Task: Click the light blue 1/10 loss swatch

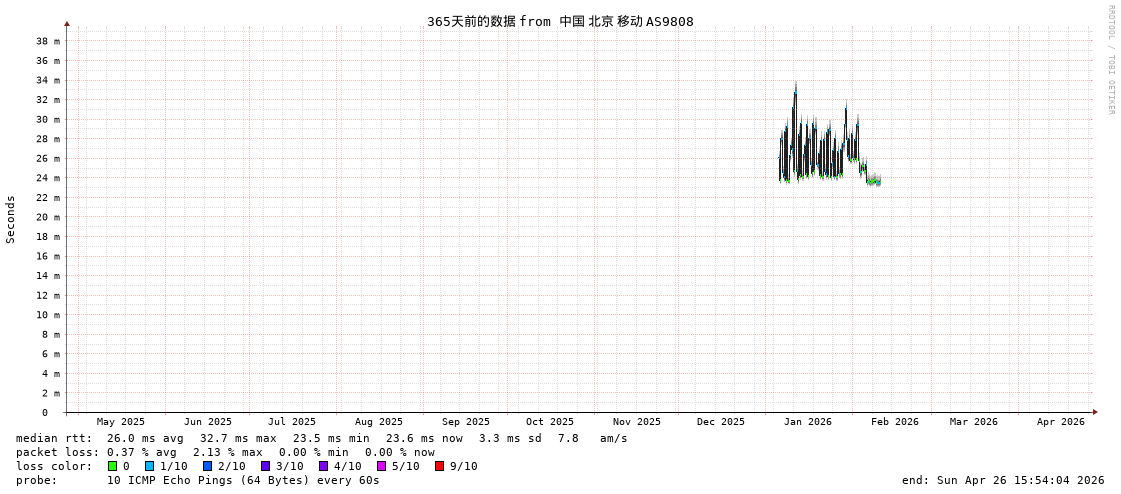Action: click(150, 466)
